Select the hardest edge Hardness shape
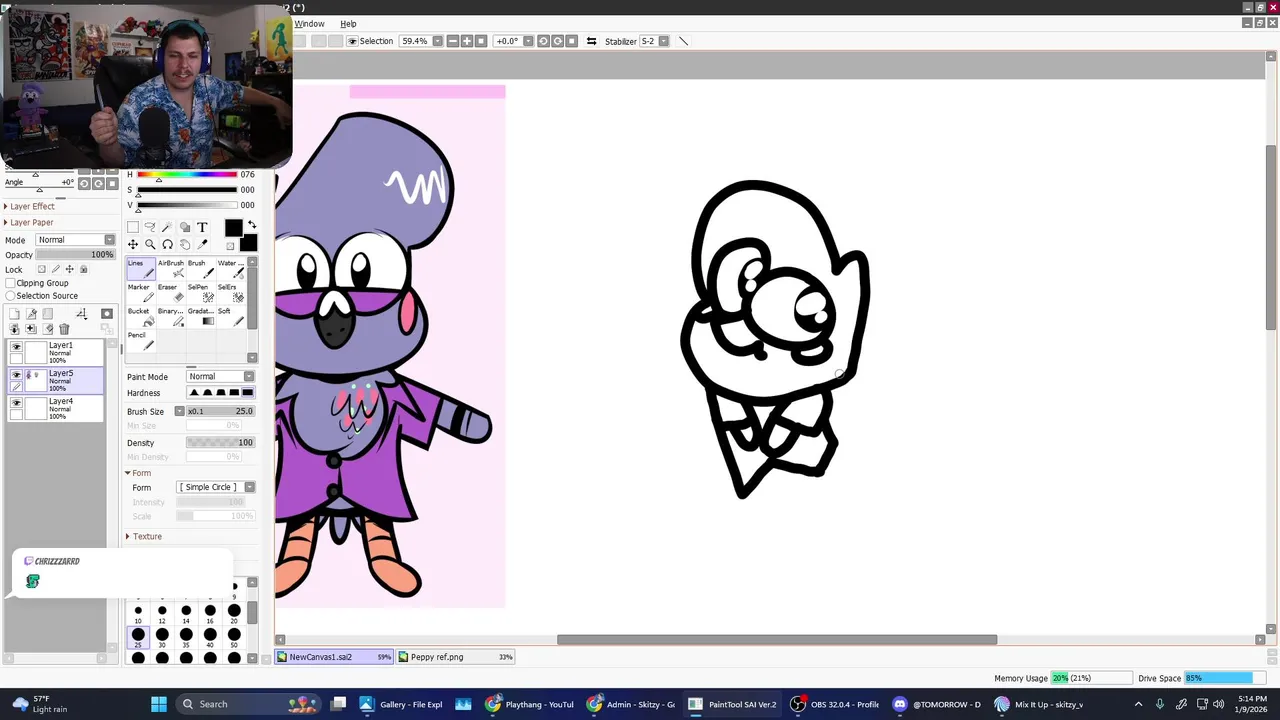Screen dimensions: 1280x720 (x=247, y=393)
